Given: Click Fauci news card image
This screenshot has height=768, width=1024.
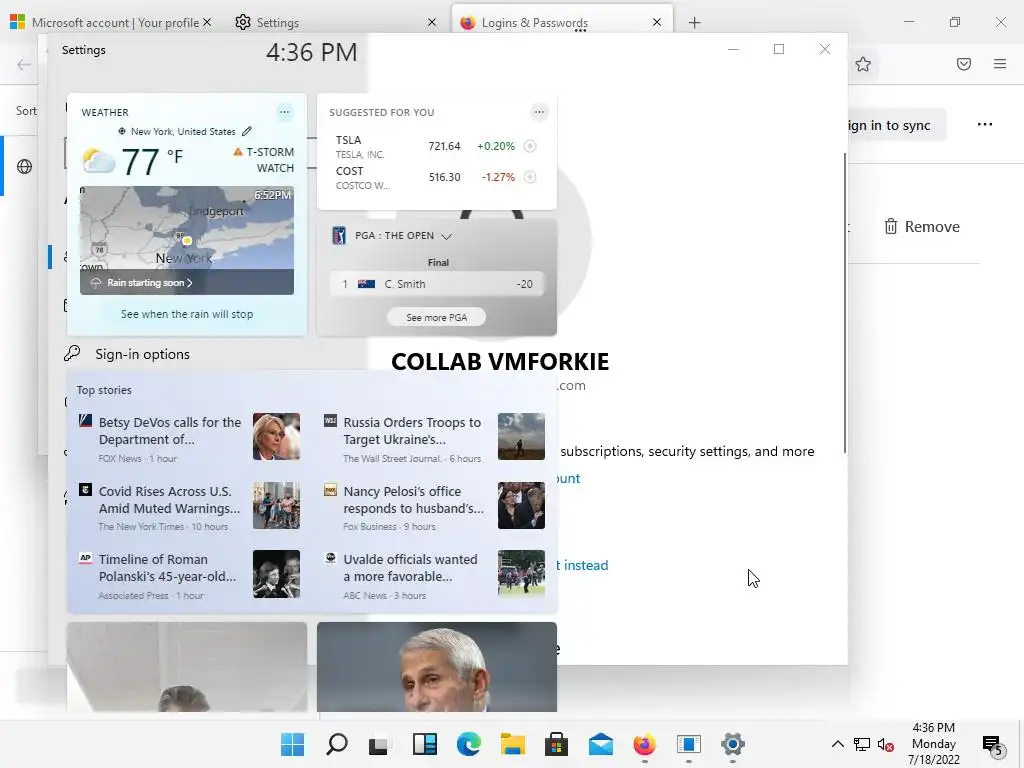Looking at the screenshot, I should [437, 667].
